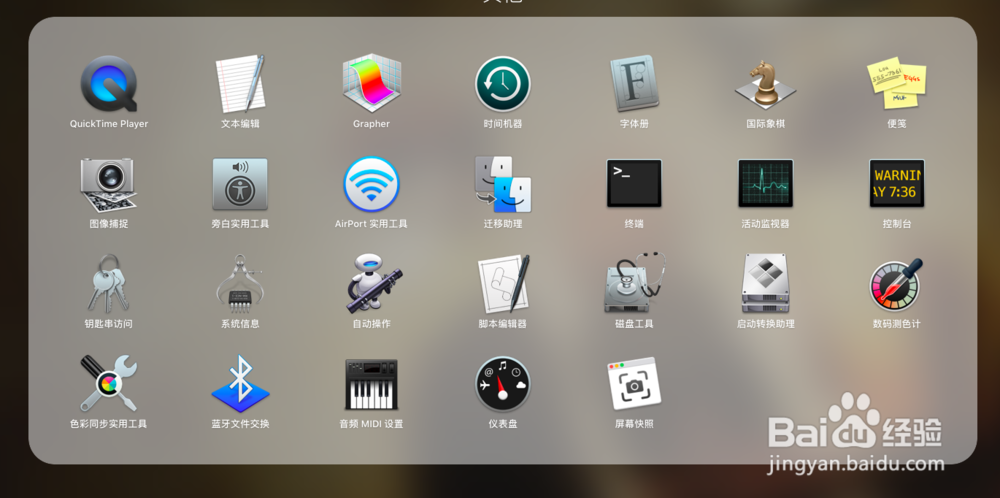Viewport: 1000px width, 498px height.
Task: Open 字体册 Font Book icon
Action: tap(634, 84)
